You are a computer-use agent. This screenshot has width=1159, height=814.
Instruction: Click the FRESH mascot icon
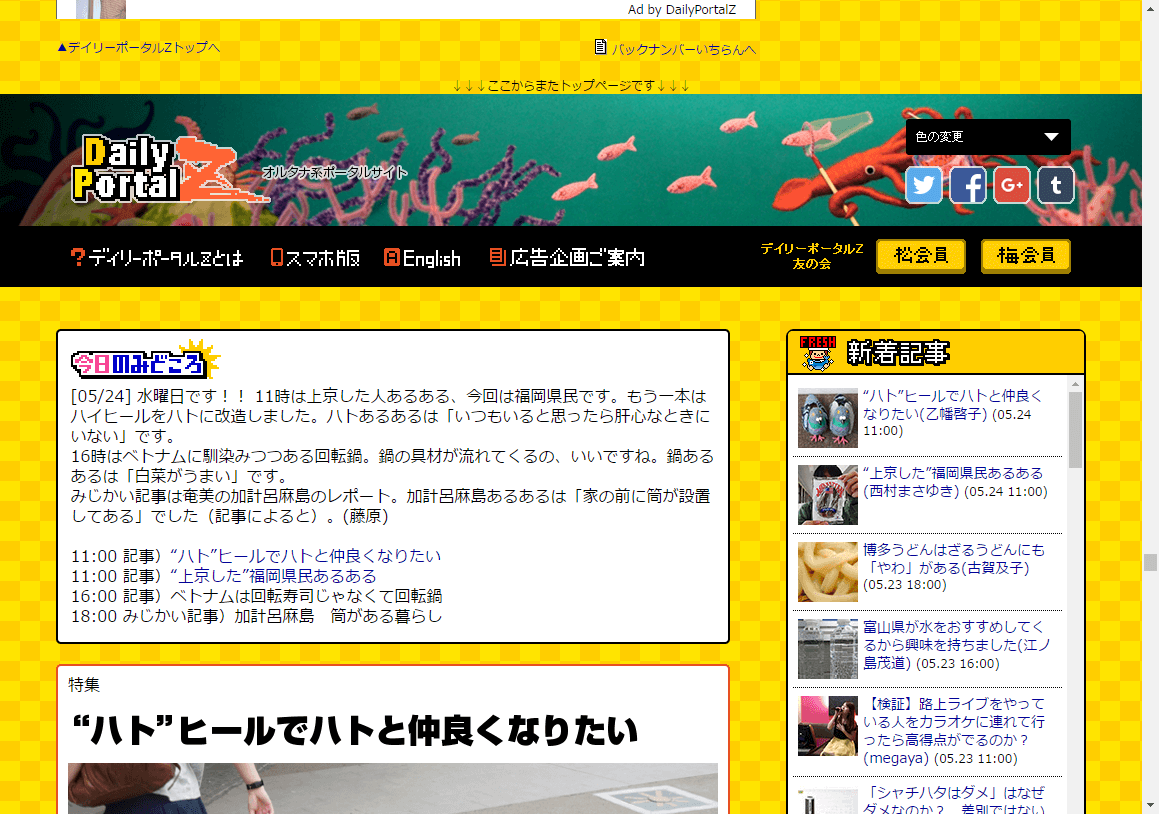(817, 352)
